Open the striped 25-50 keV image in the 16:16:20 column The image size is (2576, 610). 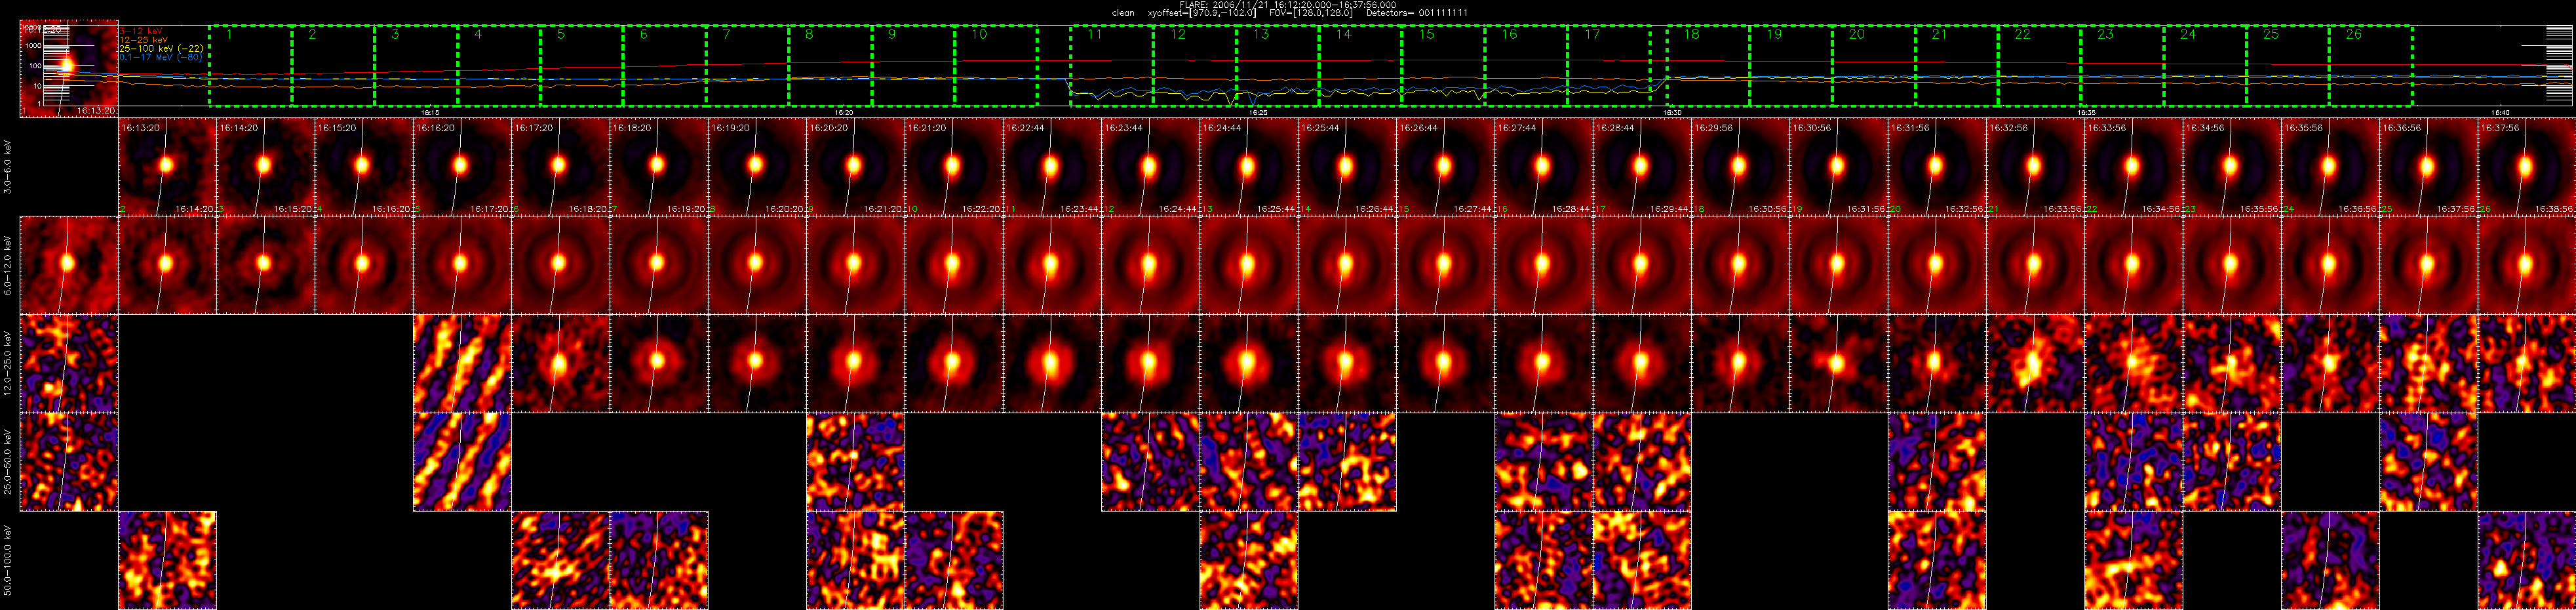pos(462,462)
